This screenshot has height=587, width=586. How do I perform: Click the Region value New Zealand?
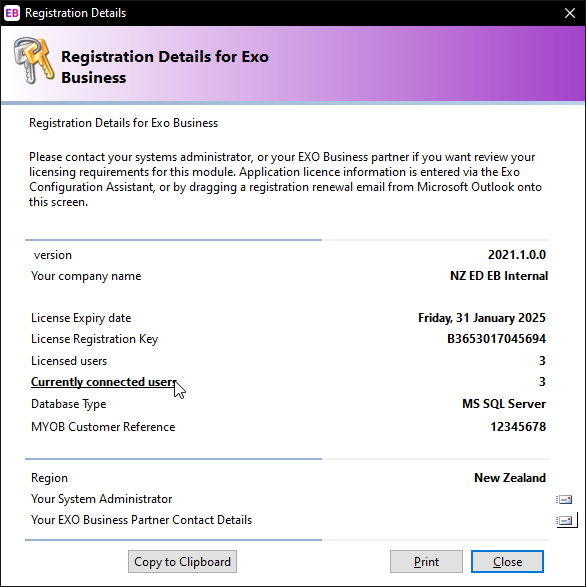pyautogui.click(x=510, y=478)
